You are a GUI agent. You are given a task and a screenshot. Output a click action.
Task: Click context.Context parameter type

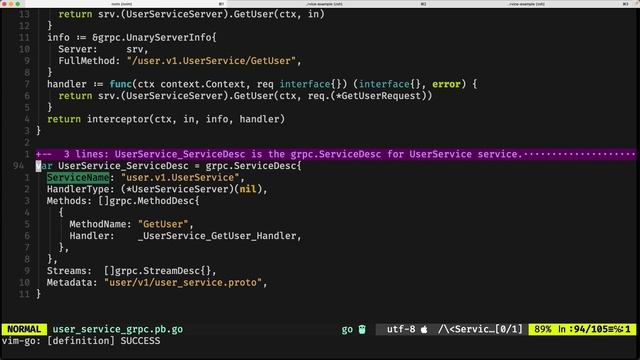pos(202,84)
